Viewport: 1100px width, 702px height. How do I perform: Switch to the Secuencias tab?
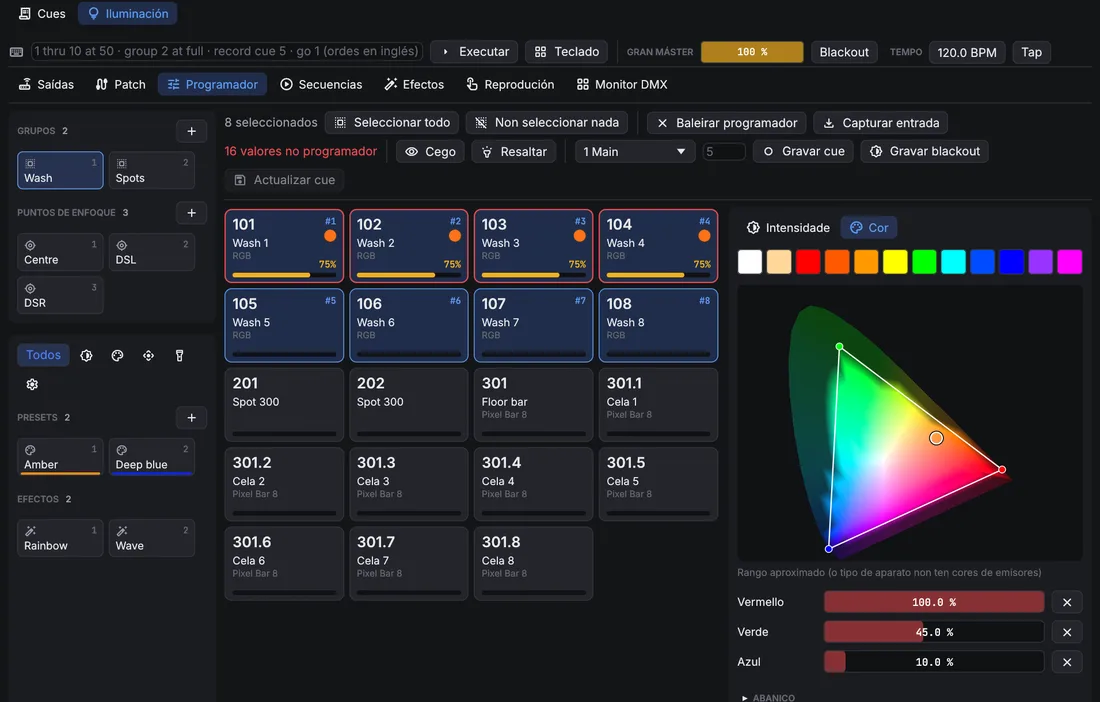pyautogui.click(x=321, y=84)
